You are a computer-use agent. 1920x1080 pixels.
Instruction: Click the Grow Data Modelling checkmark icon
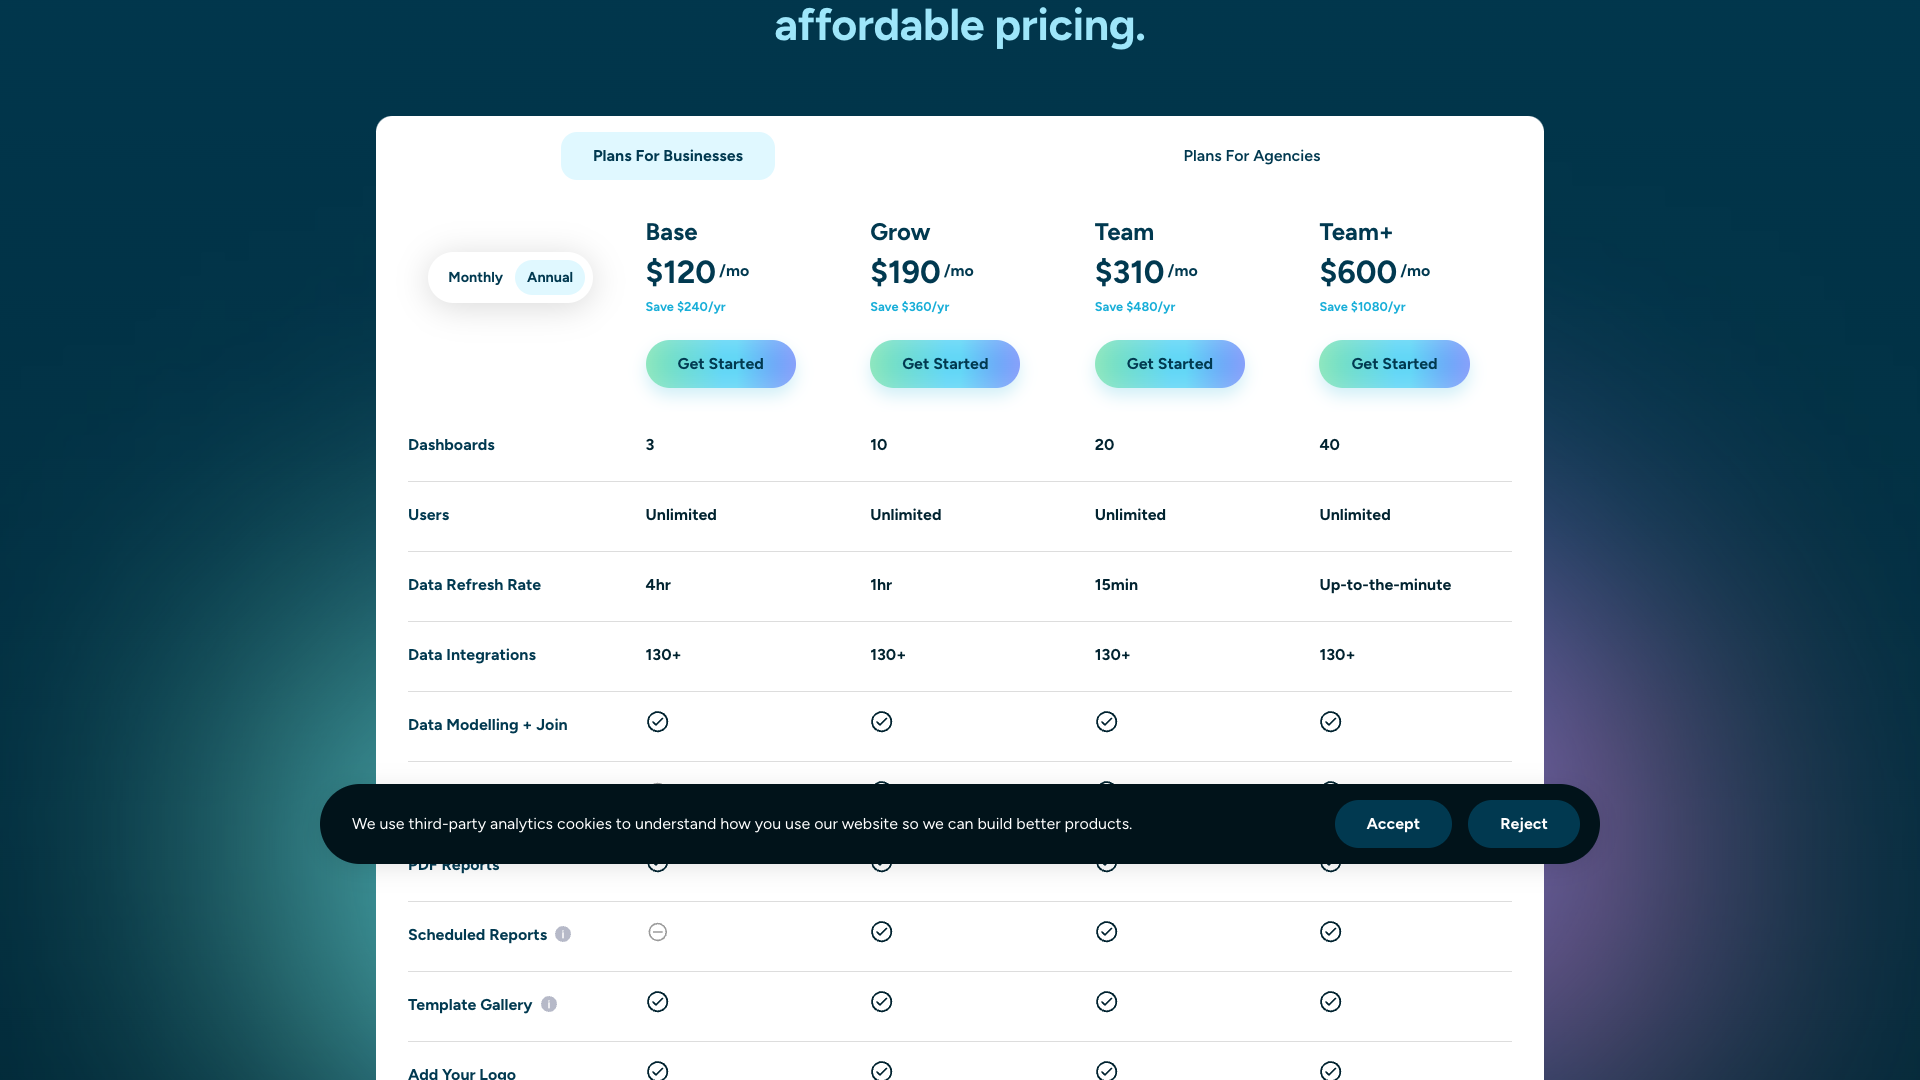[x=881, y=721]
